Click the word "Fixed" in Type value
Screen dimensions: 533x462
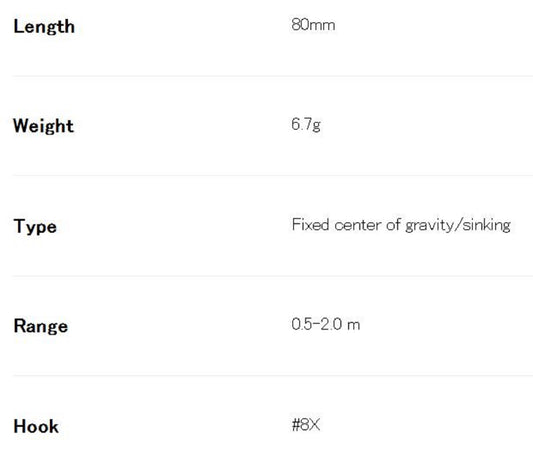pyautogui.click(x=310, y=225)
